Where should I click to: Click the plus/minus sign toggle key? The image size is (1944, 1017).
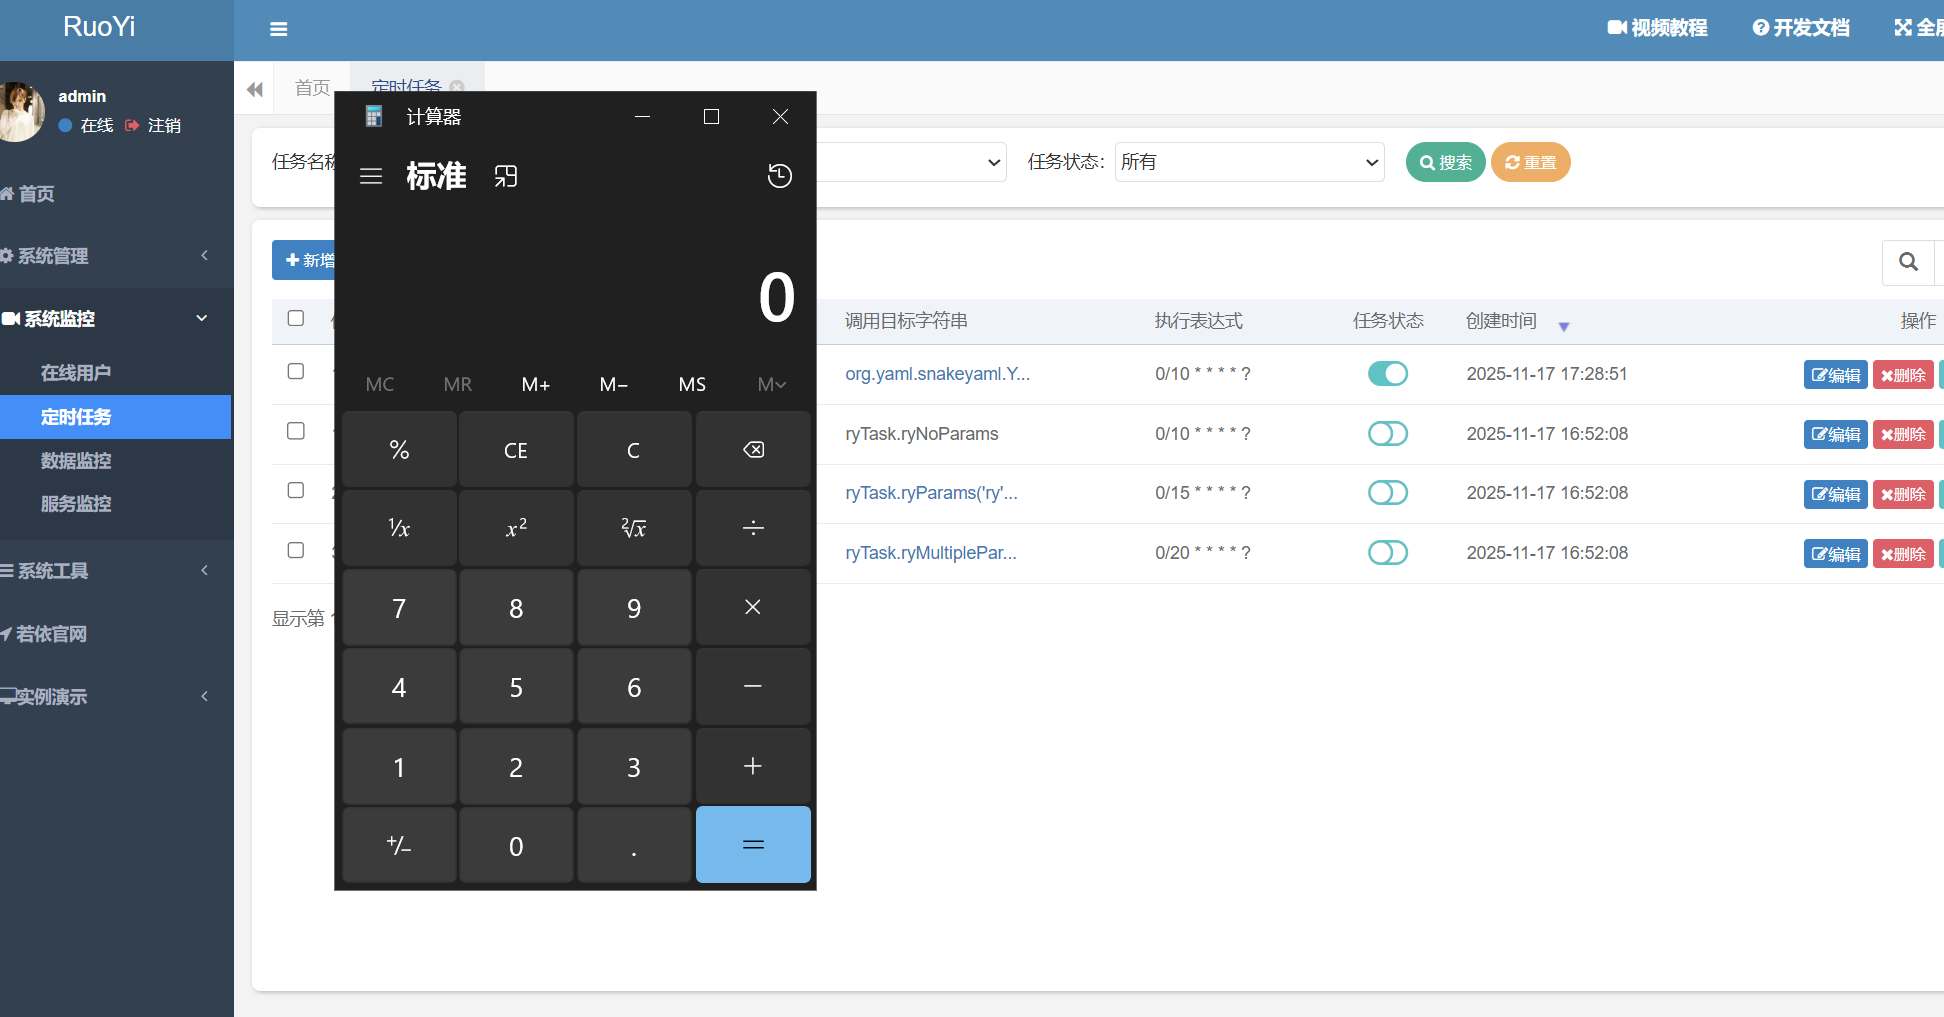(x=399, y=845)
